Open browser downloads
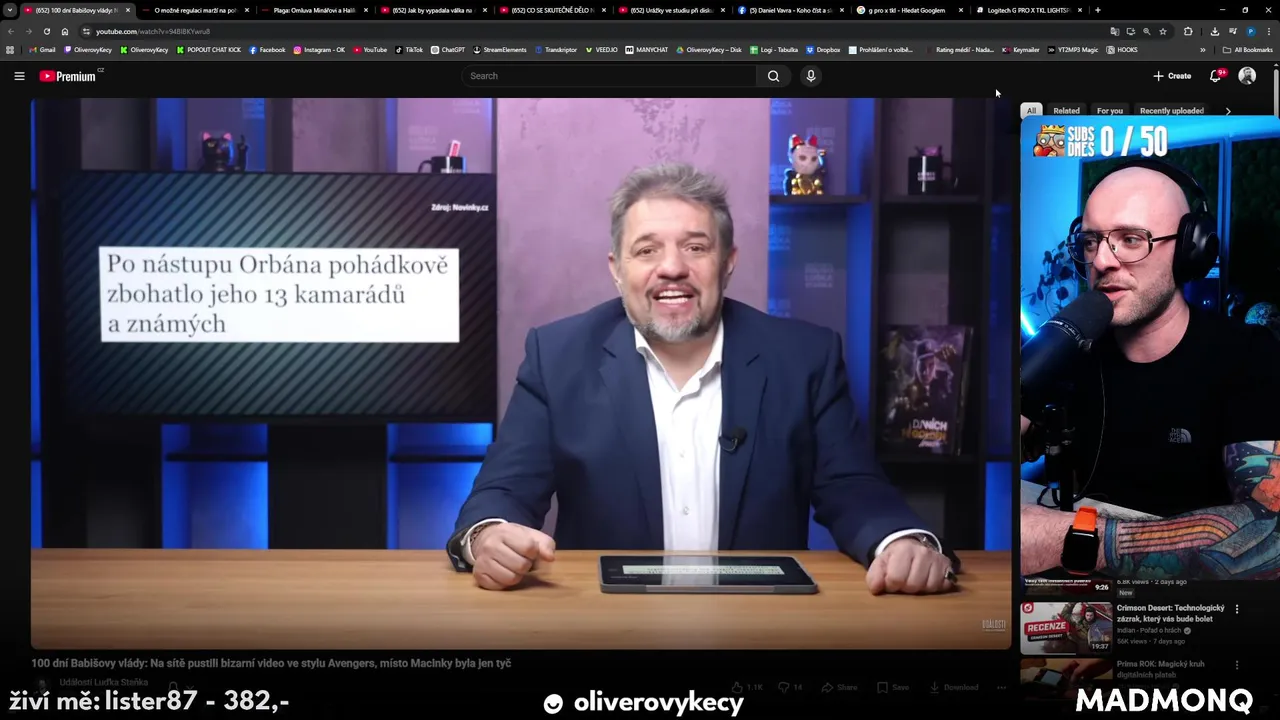The height and width of the screenshot is (720, 1280). point(1214,31)
